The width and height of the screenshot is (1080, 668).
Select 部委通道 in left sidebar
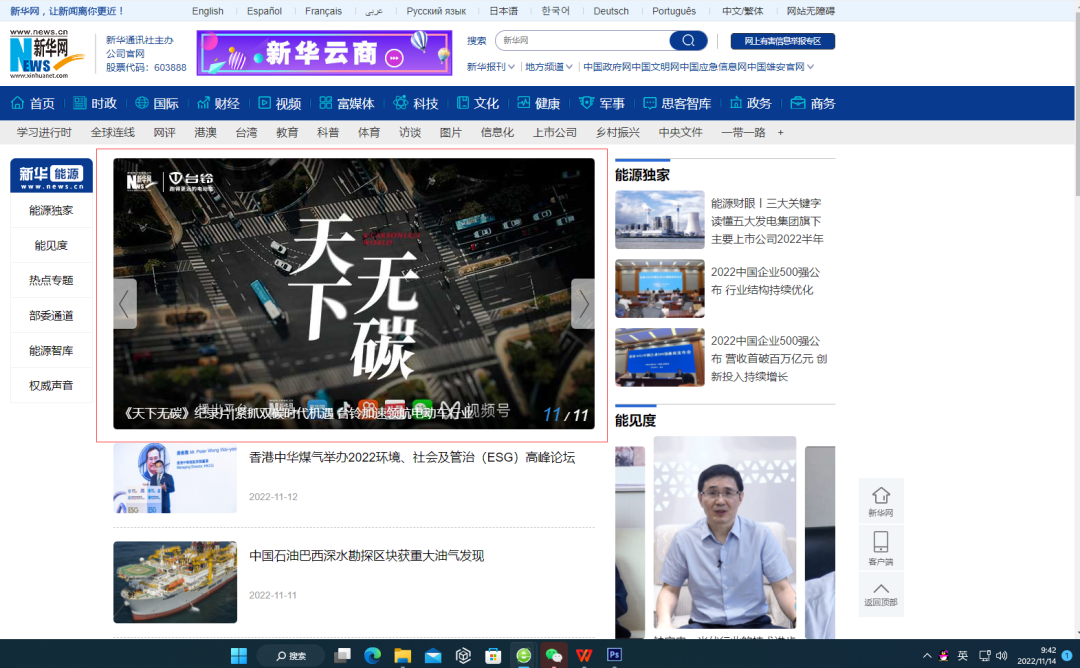click(51, 315)
